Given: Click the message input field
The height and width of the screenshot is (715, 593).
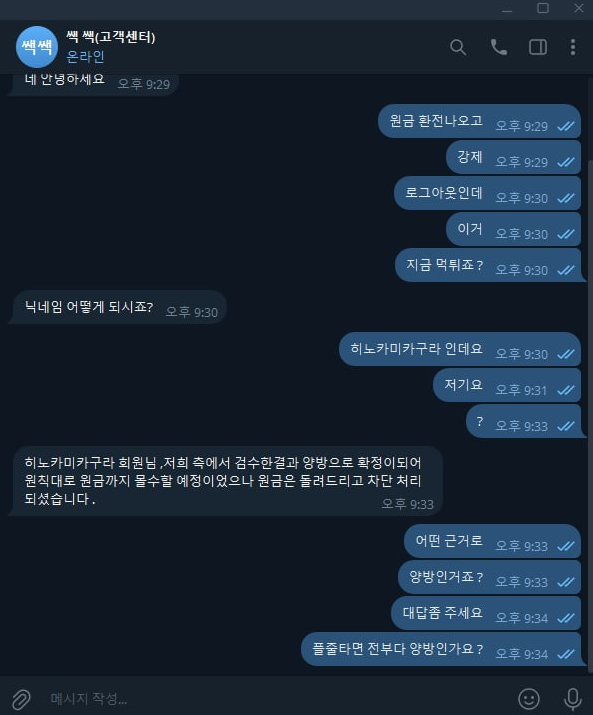Looking at the screenshot, I should [274, 698].
